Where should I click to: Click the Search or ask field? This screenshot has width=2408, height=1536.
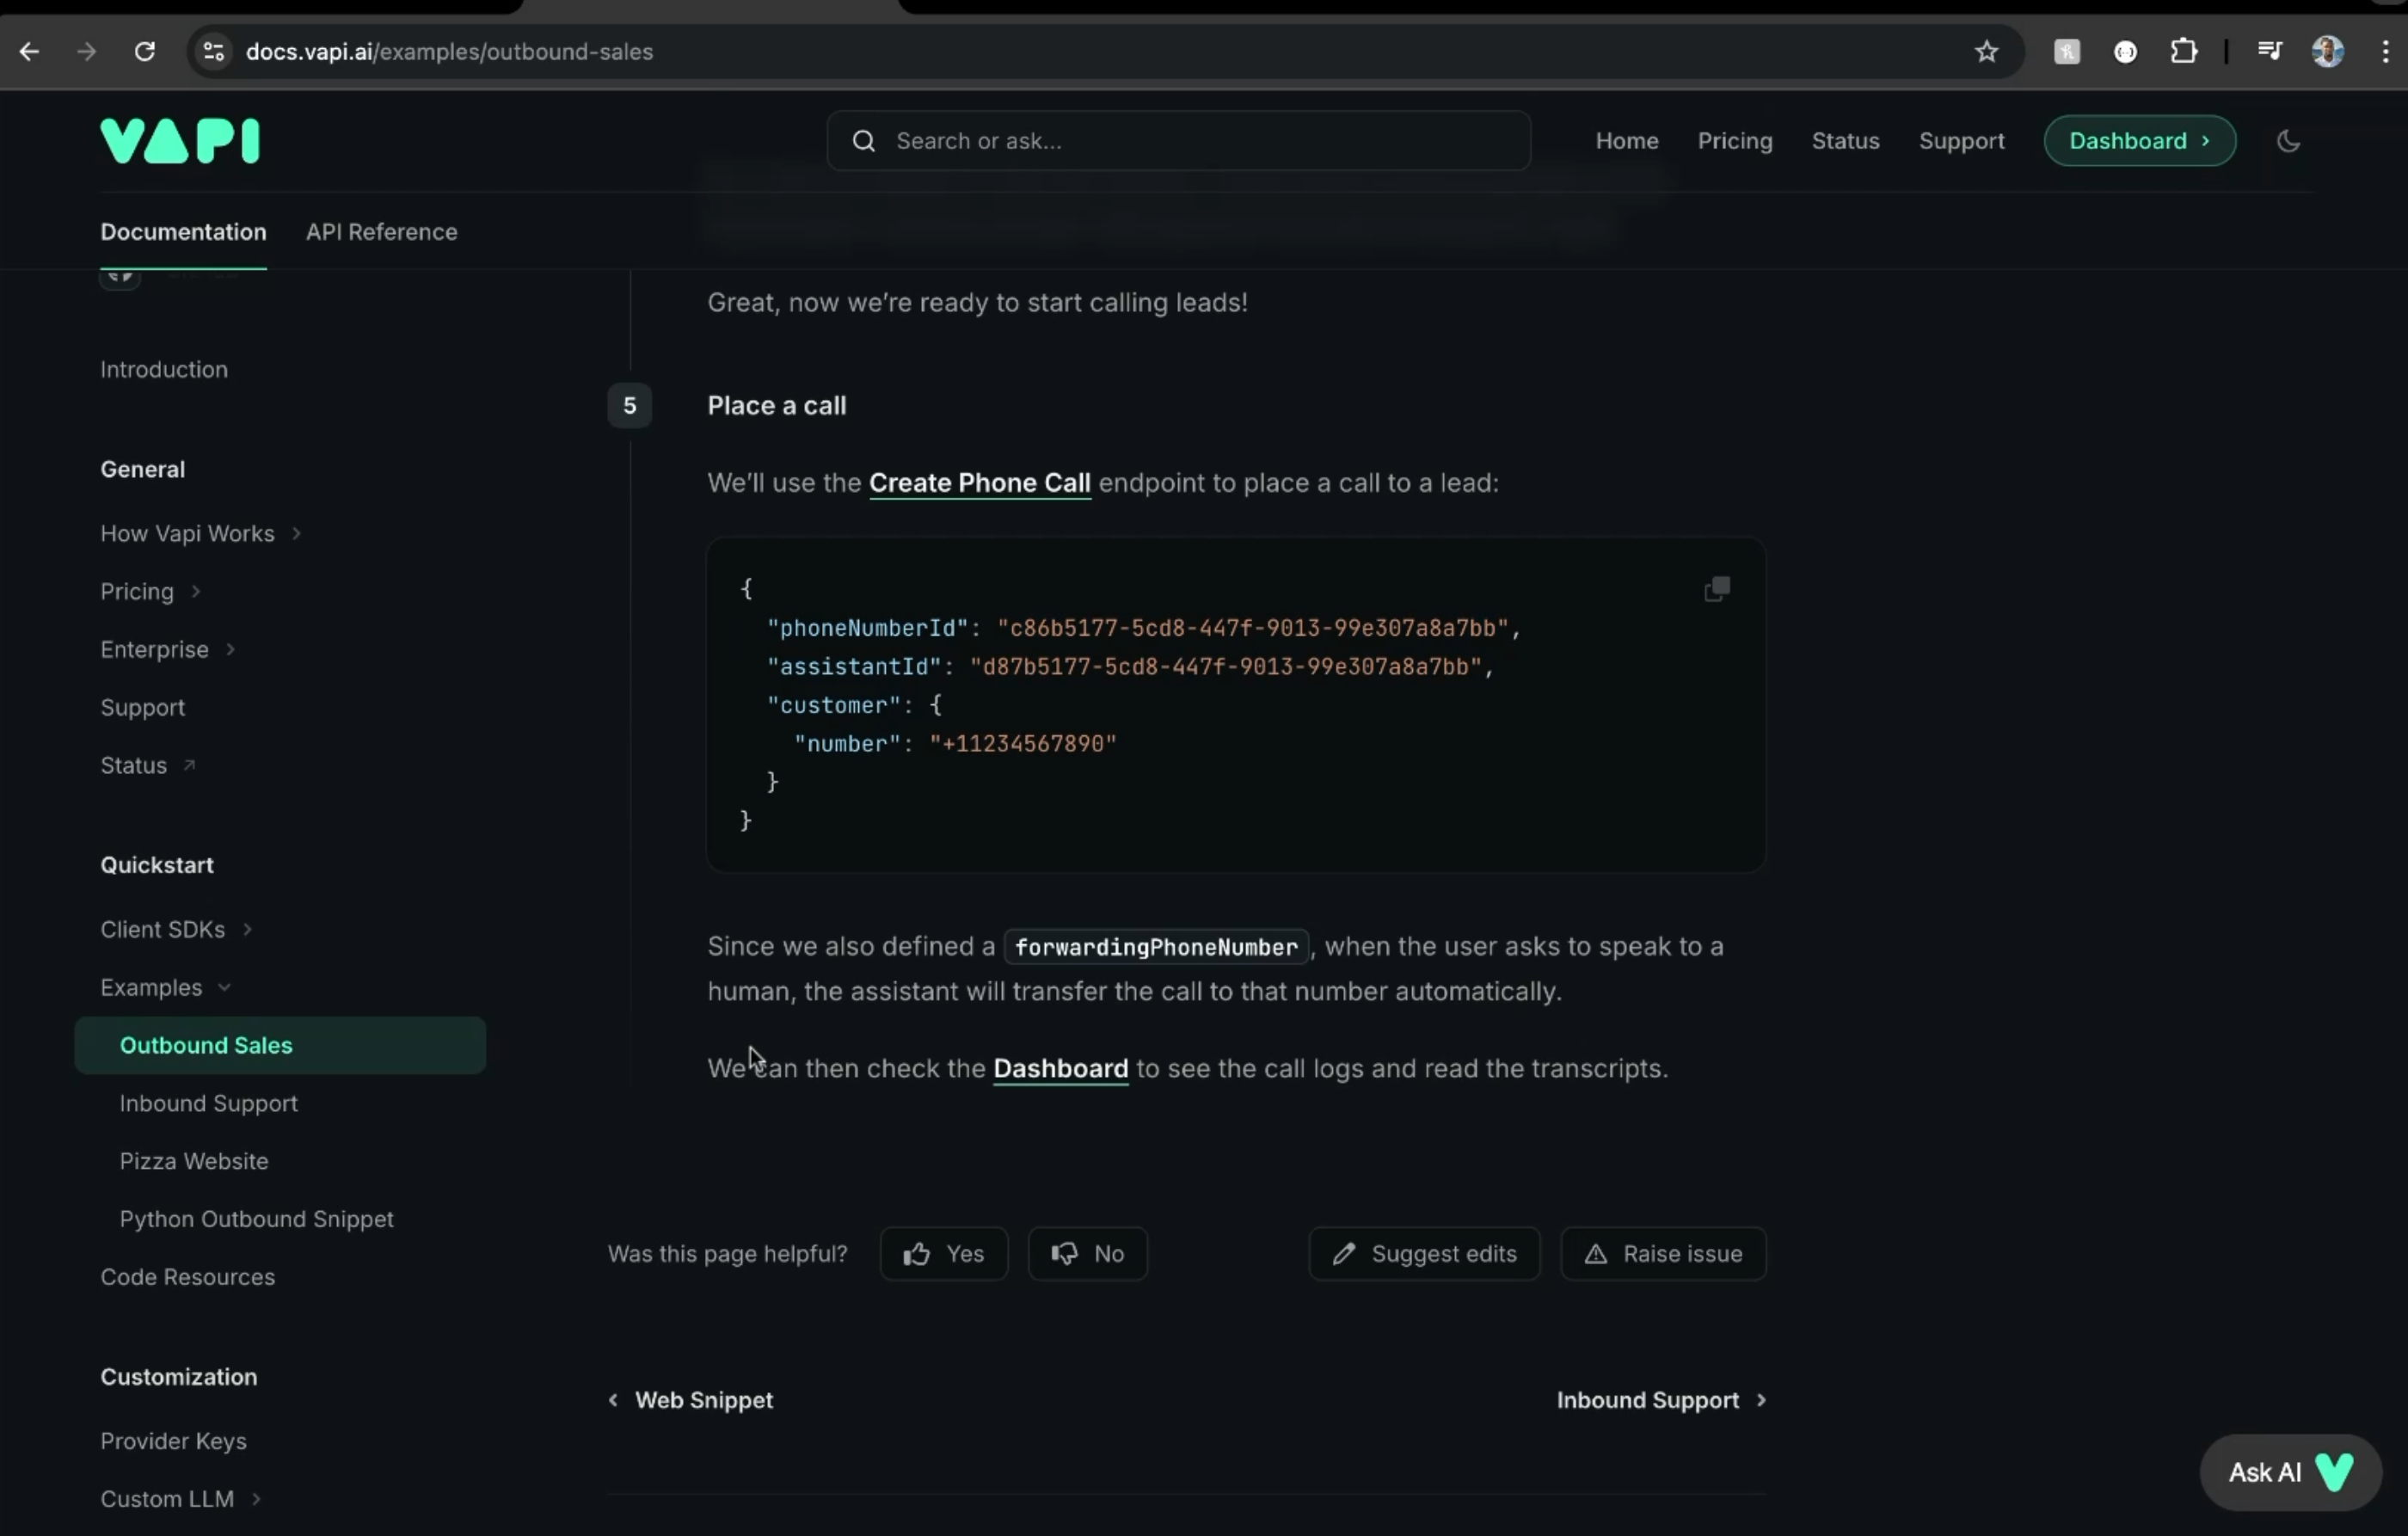coord(1178,141)
